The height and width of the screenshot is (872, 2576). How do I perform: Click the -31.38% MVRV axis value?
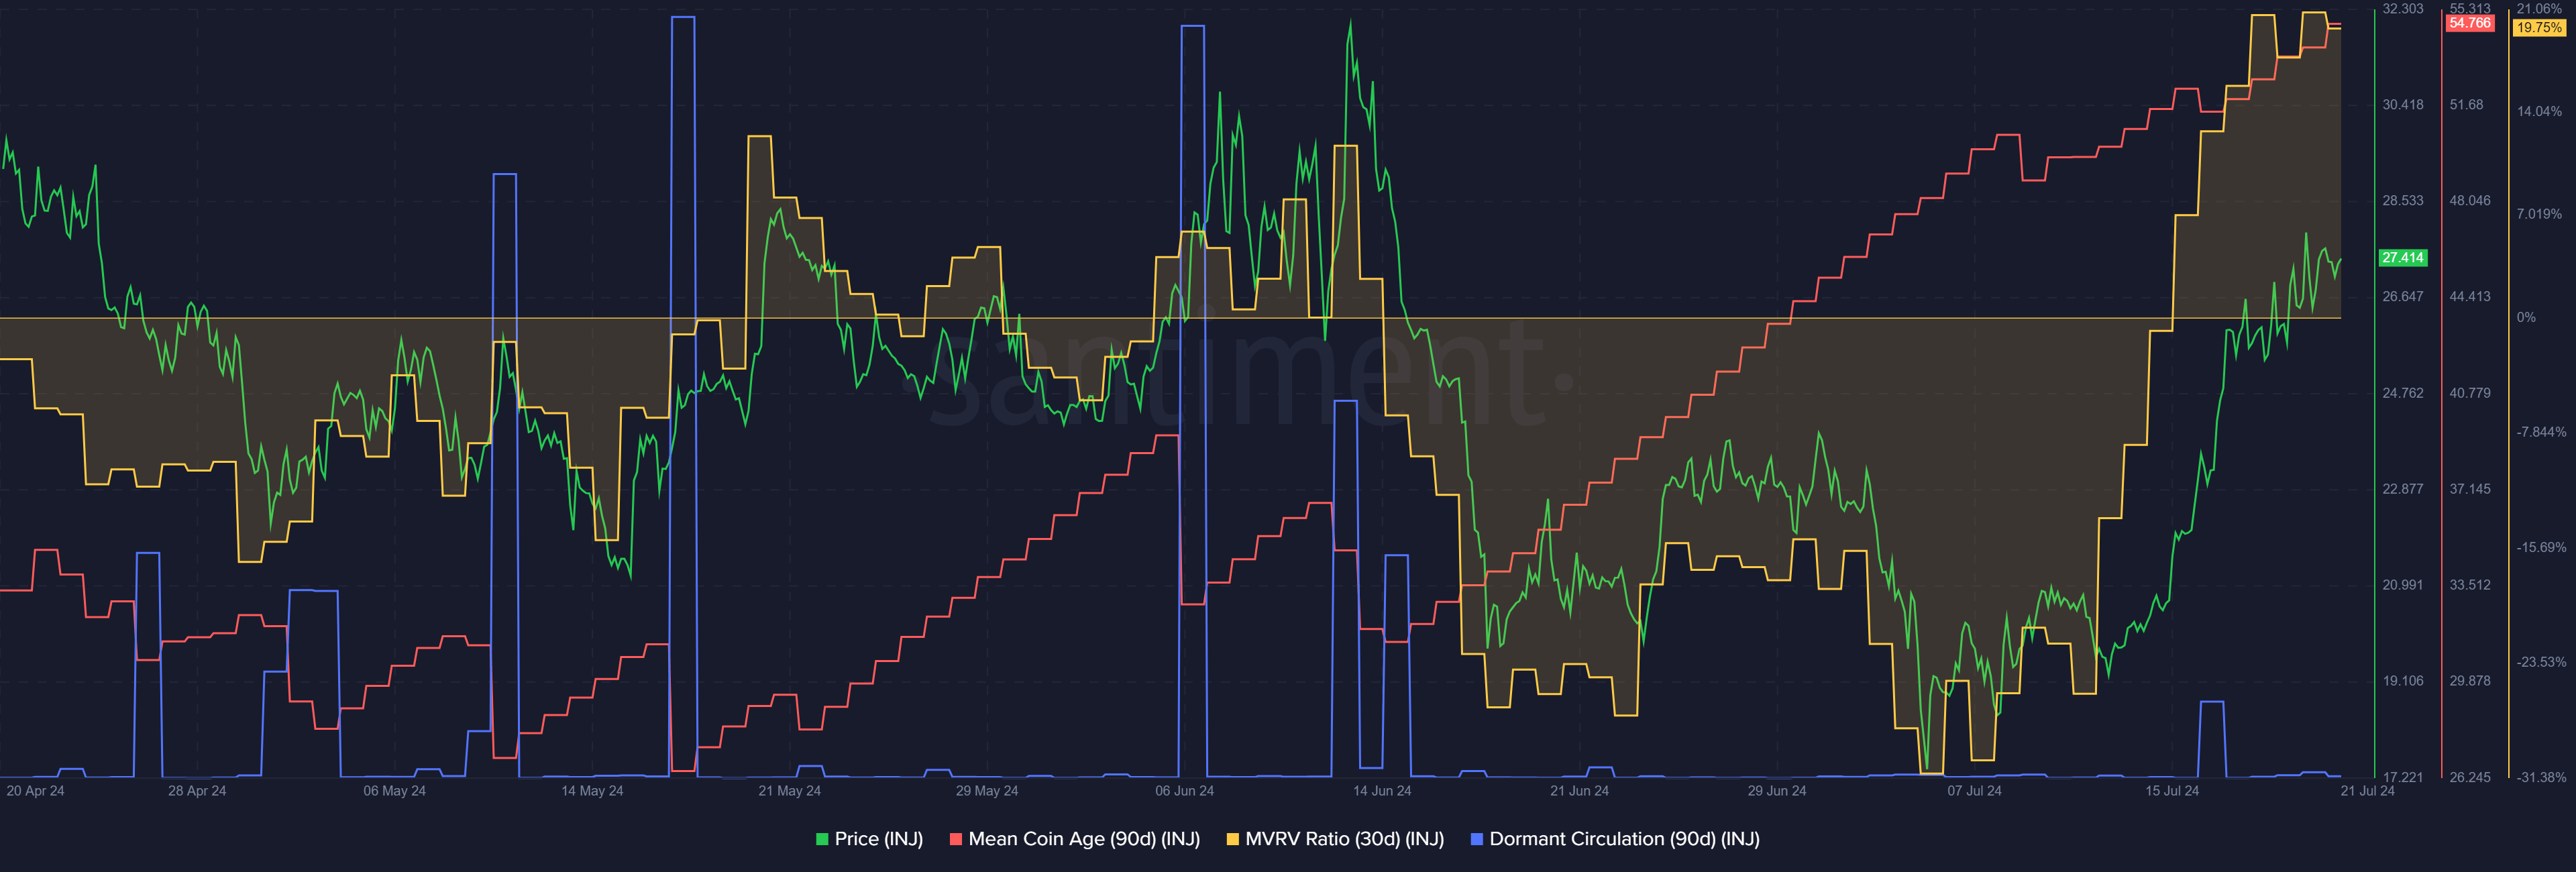coord(2541,777)
